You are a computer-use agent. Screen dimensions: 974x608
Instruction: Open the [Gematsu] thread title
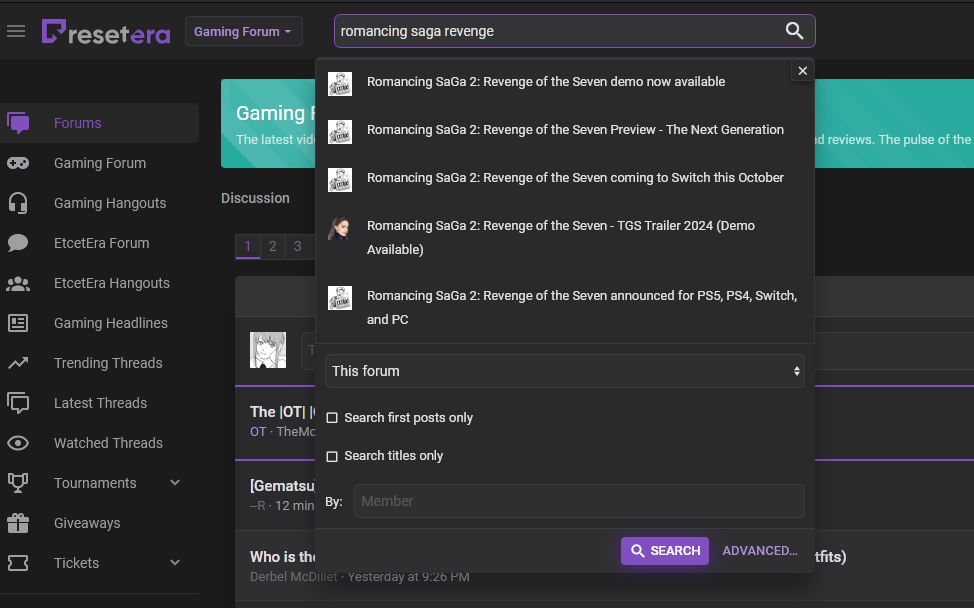click(x=283, y=486)
